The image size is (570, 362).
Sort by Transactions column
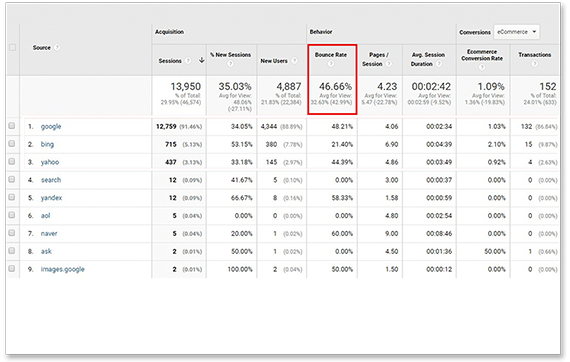coord(535,55)
